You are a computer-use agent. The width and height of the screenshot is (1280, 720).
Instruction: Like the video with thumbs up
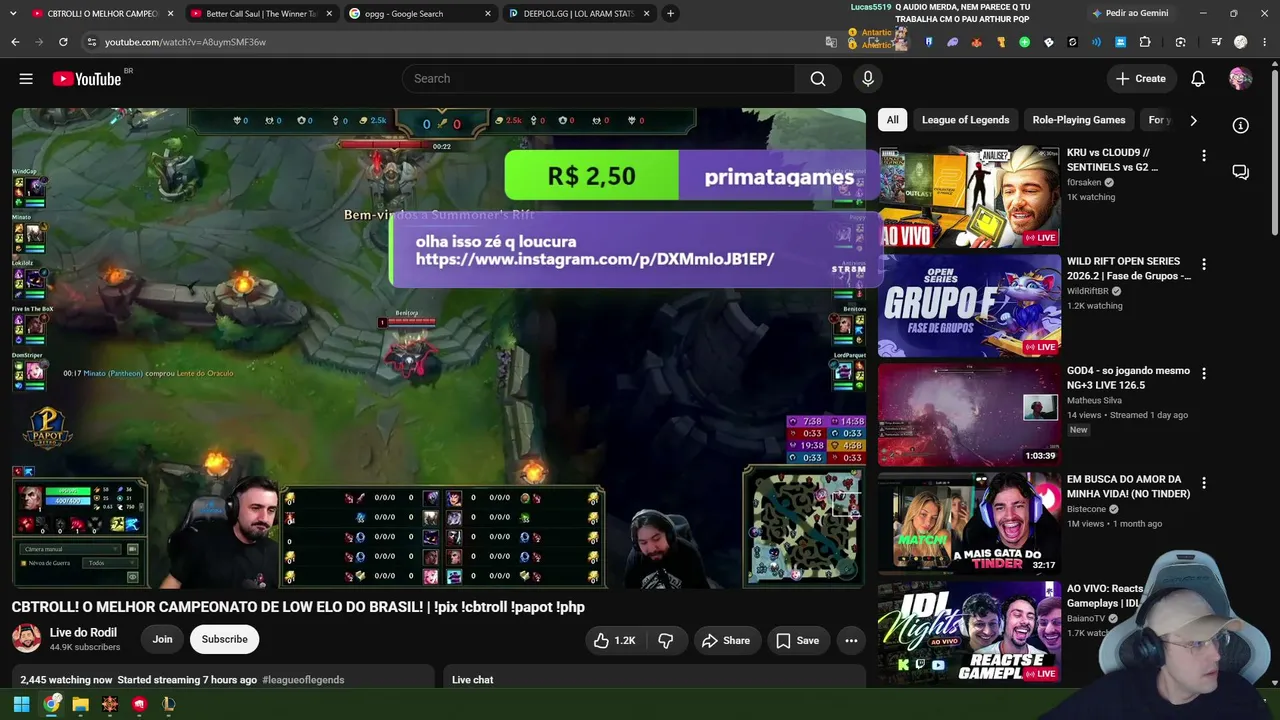pos(614,640)
